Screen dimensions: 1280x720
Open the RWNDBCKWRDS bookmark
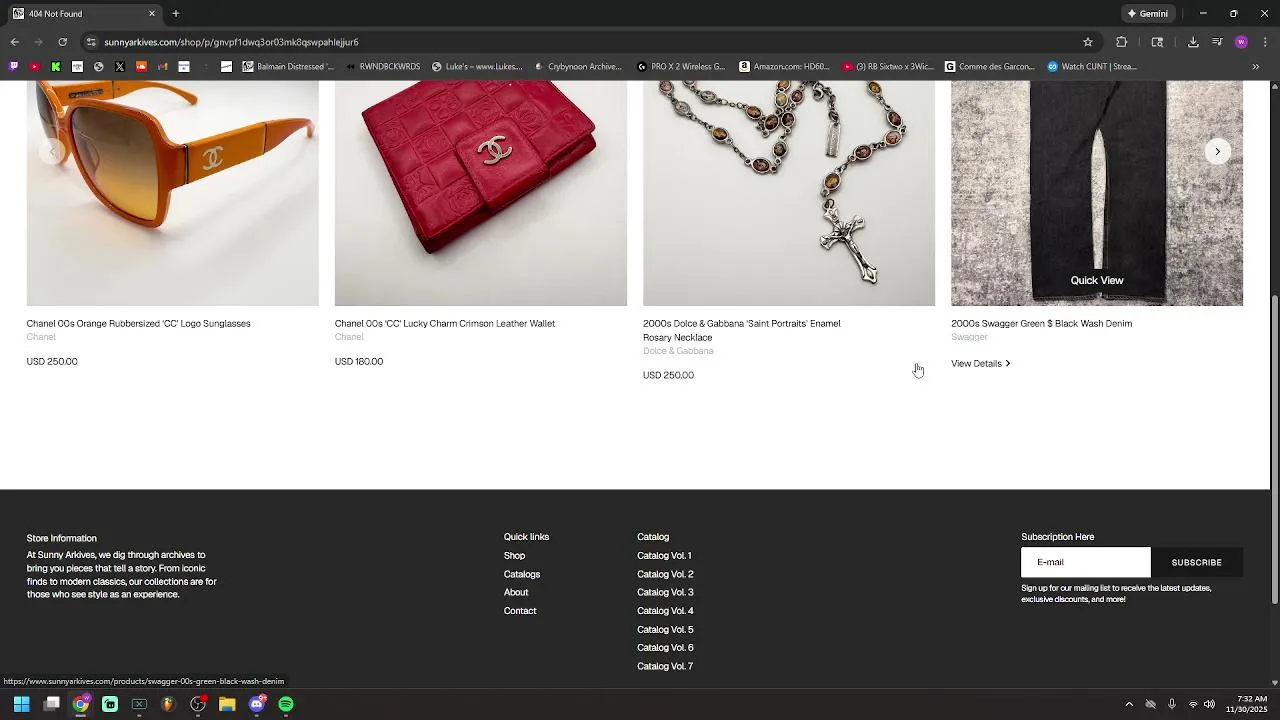tap(383, 67)
